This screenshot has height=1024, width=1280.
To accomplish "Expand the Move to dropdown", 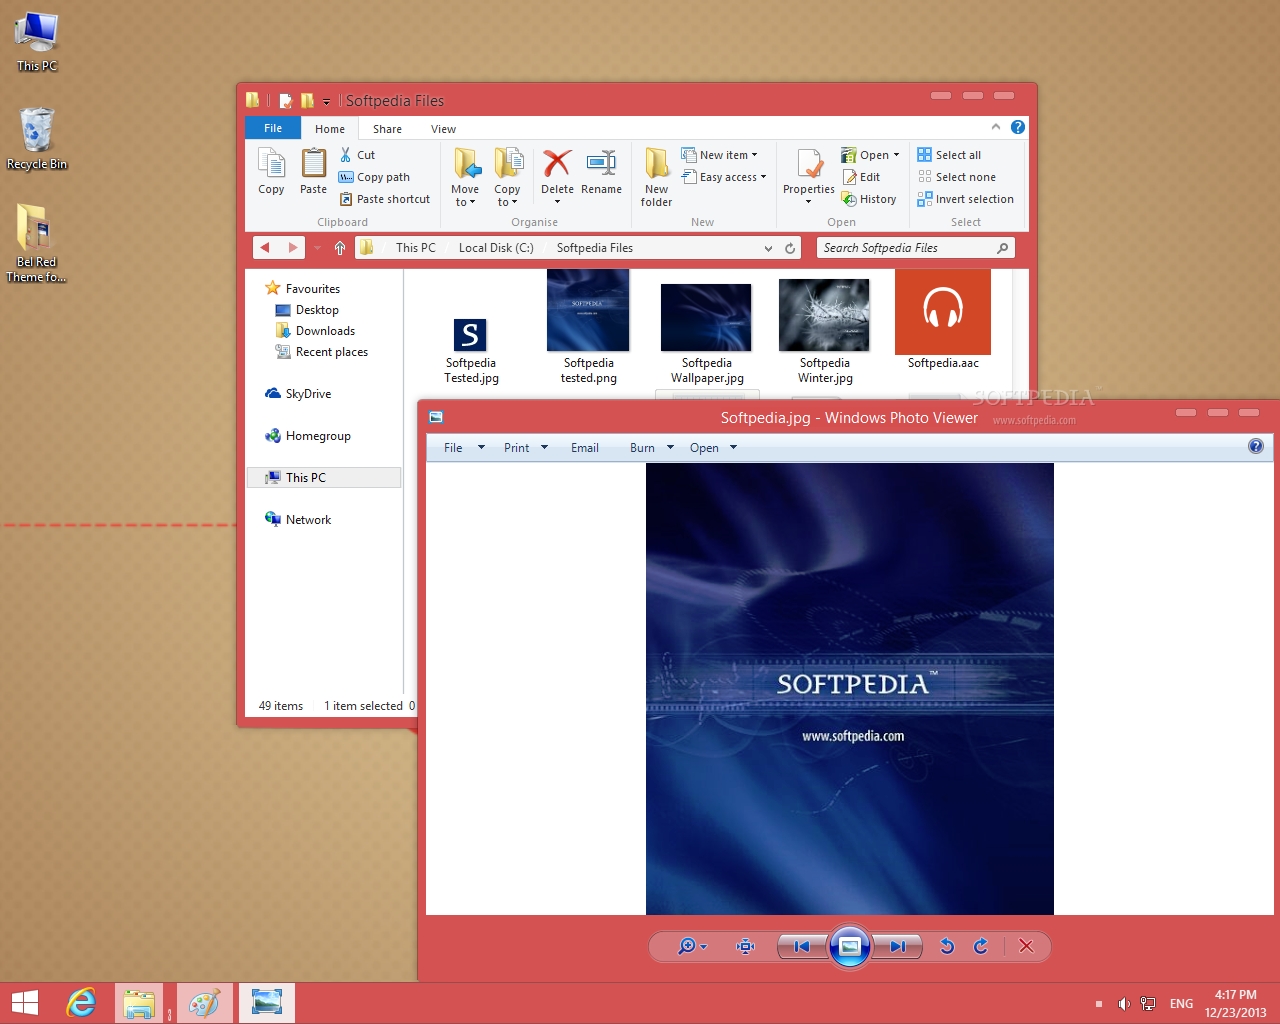I will pos(465,196).
